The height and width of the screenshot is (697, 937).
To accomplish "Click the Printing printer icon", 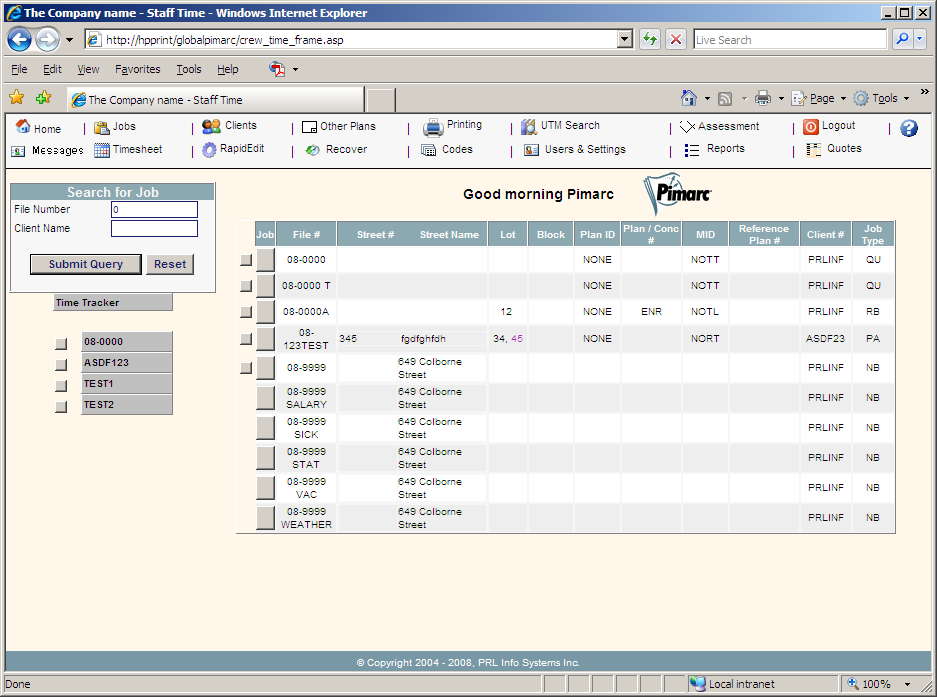I will point(433,127).
